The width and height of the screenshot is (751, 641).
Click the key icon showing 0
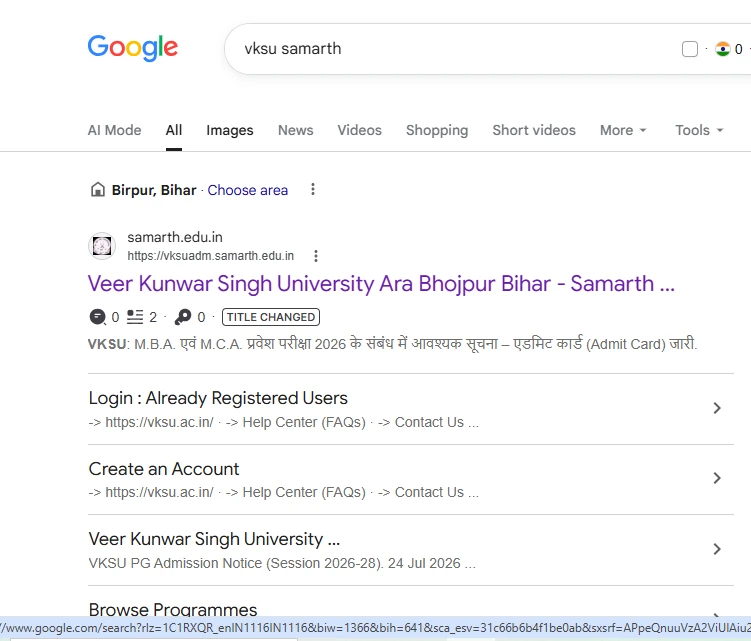click(183, 317)
